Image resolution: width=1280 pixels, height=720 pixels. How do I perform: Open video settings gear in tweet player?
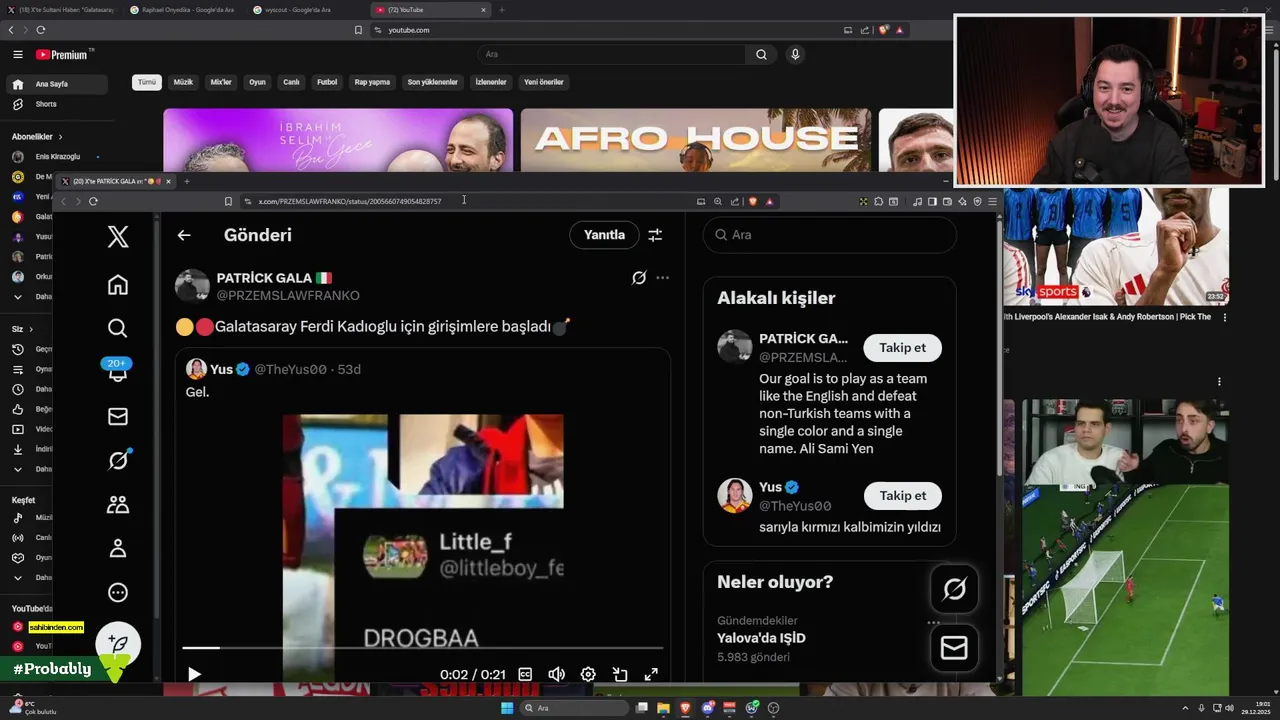coord(588,674)
